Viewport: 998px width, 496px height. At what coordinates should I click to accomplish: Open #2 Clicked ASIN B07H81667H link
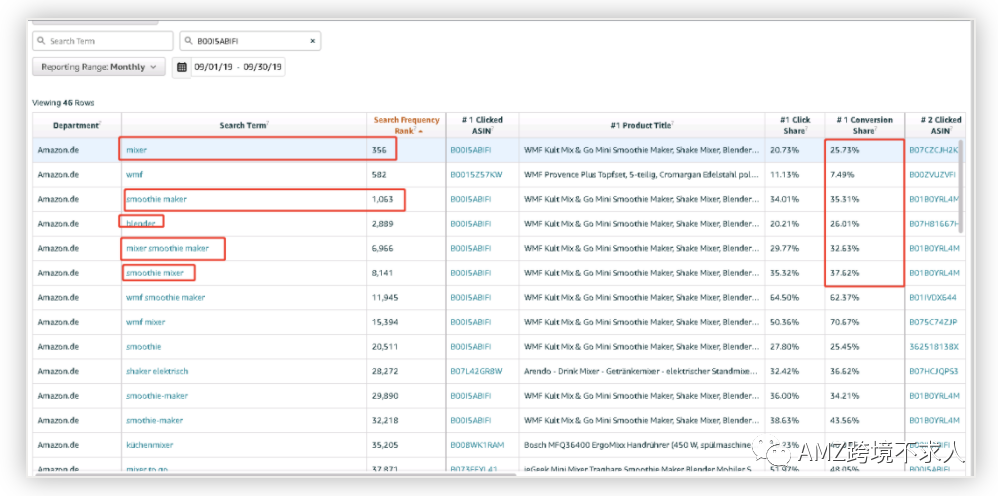point(934,223)
